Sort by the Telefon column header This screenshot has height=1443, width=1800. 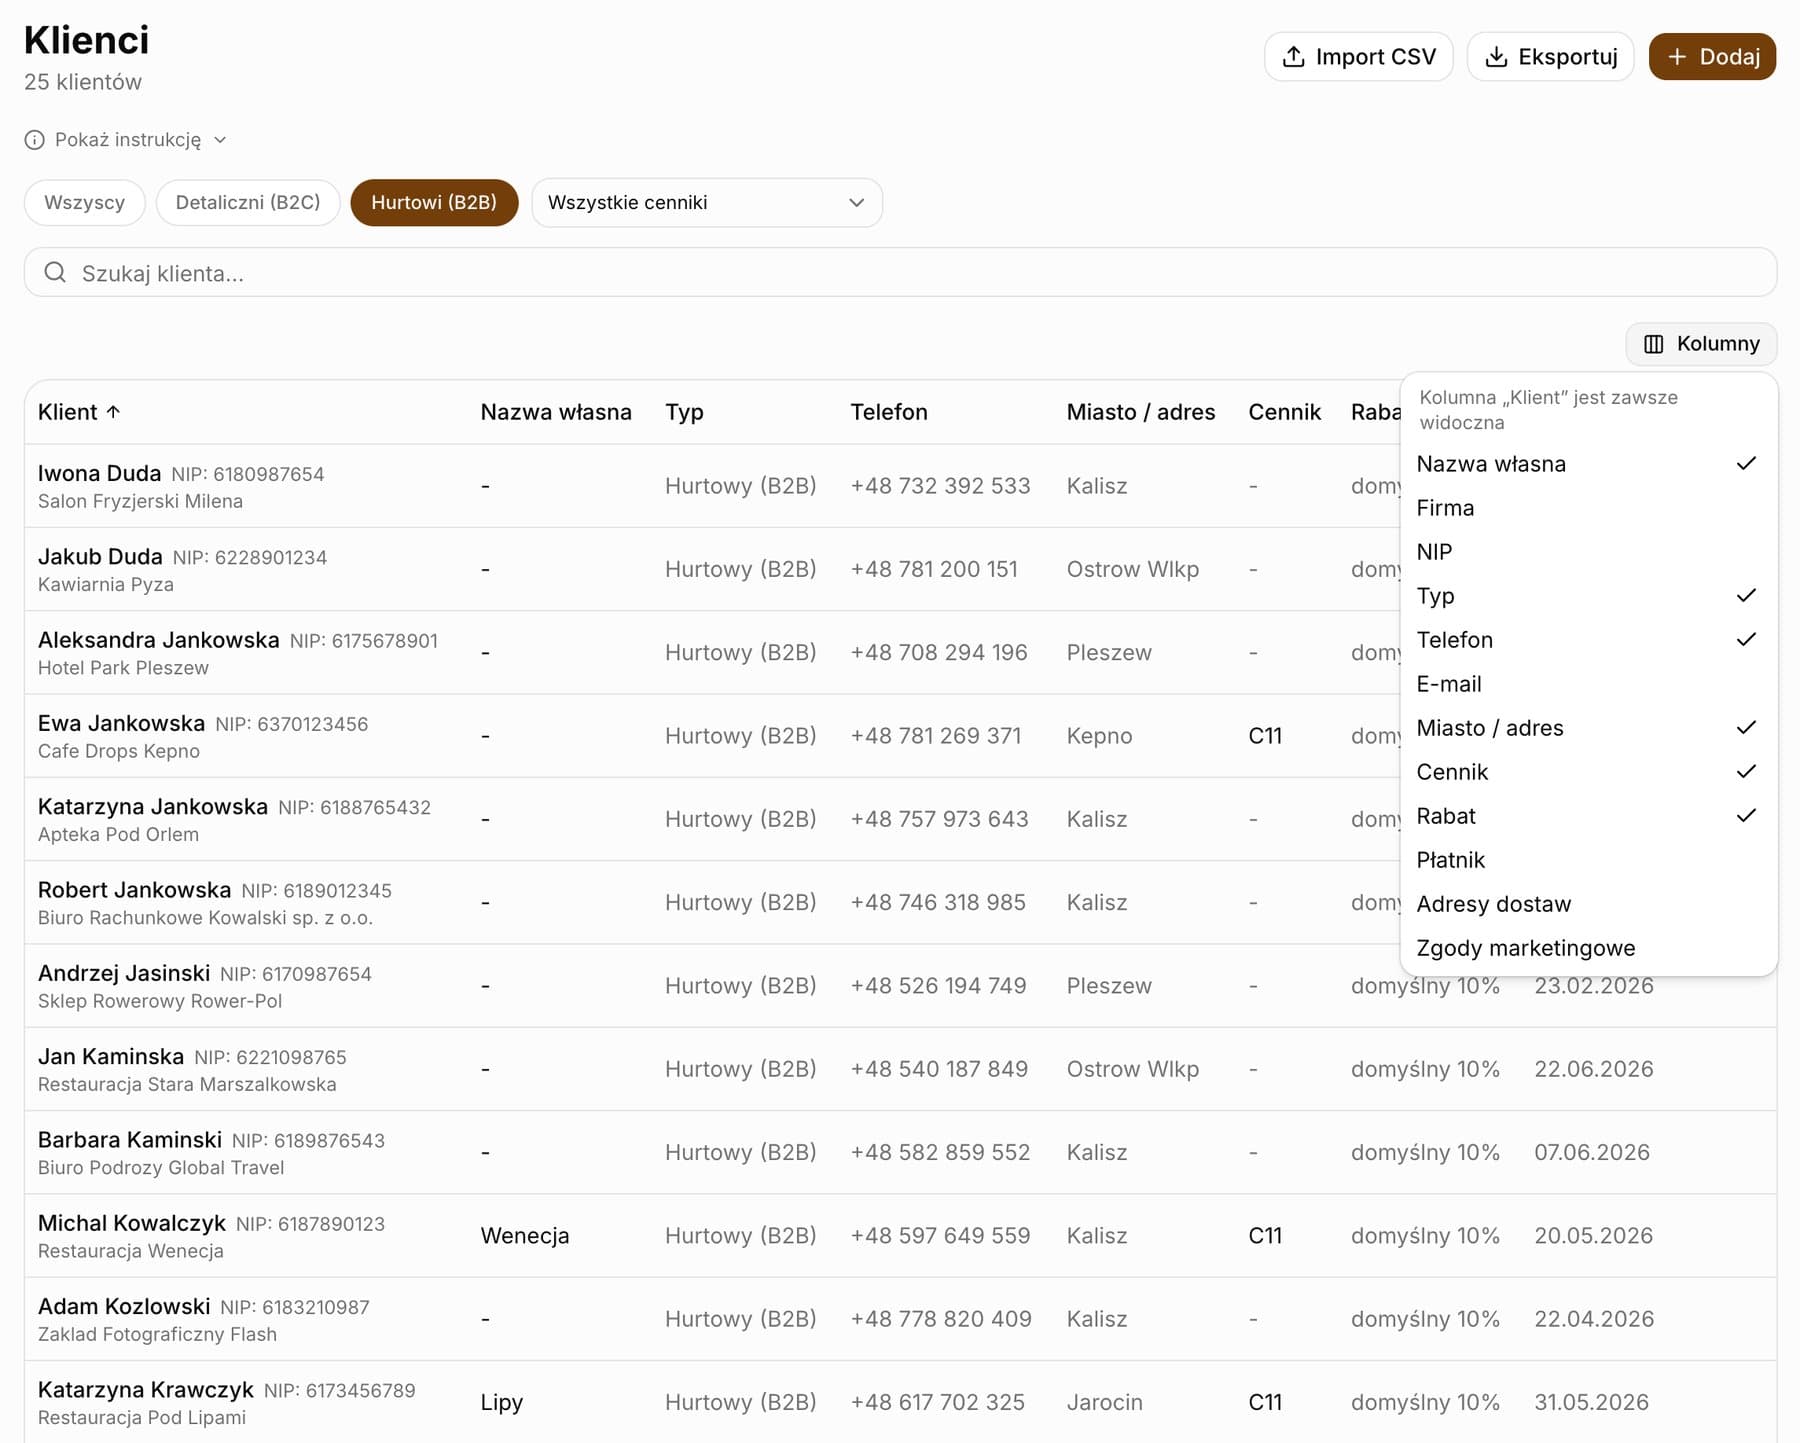point(889,412)
